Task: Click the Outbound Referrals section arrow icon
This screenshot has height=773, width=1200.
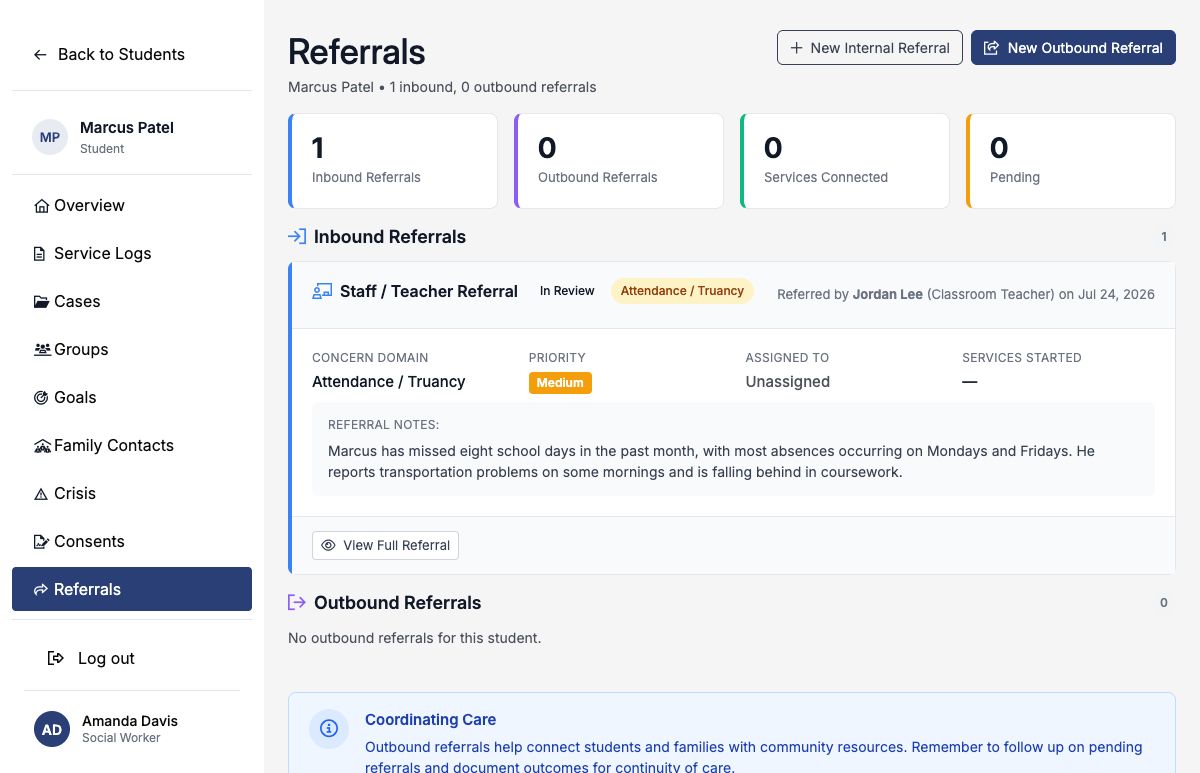Action: click(x=297, y=603)
